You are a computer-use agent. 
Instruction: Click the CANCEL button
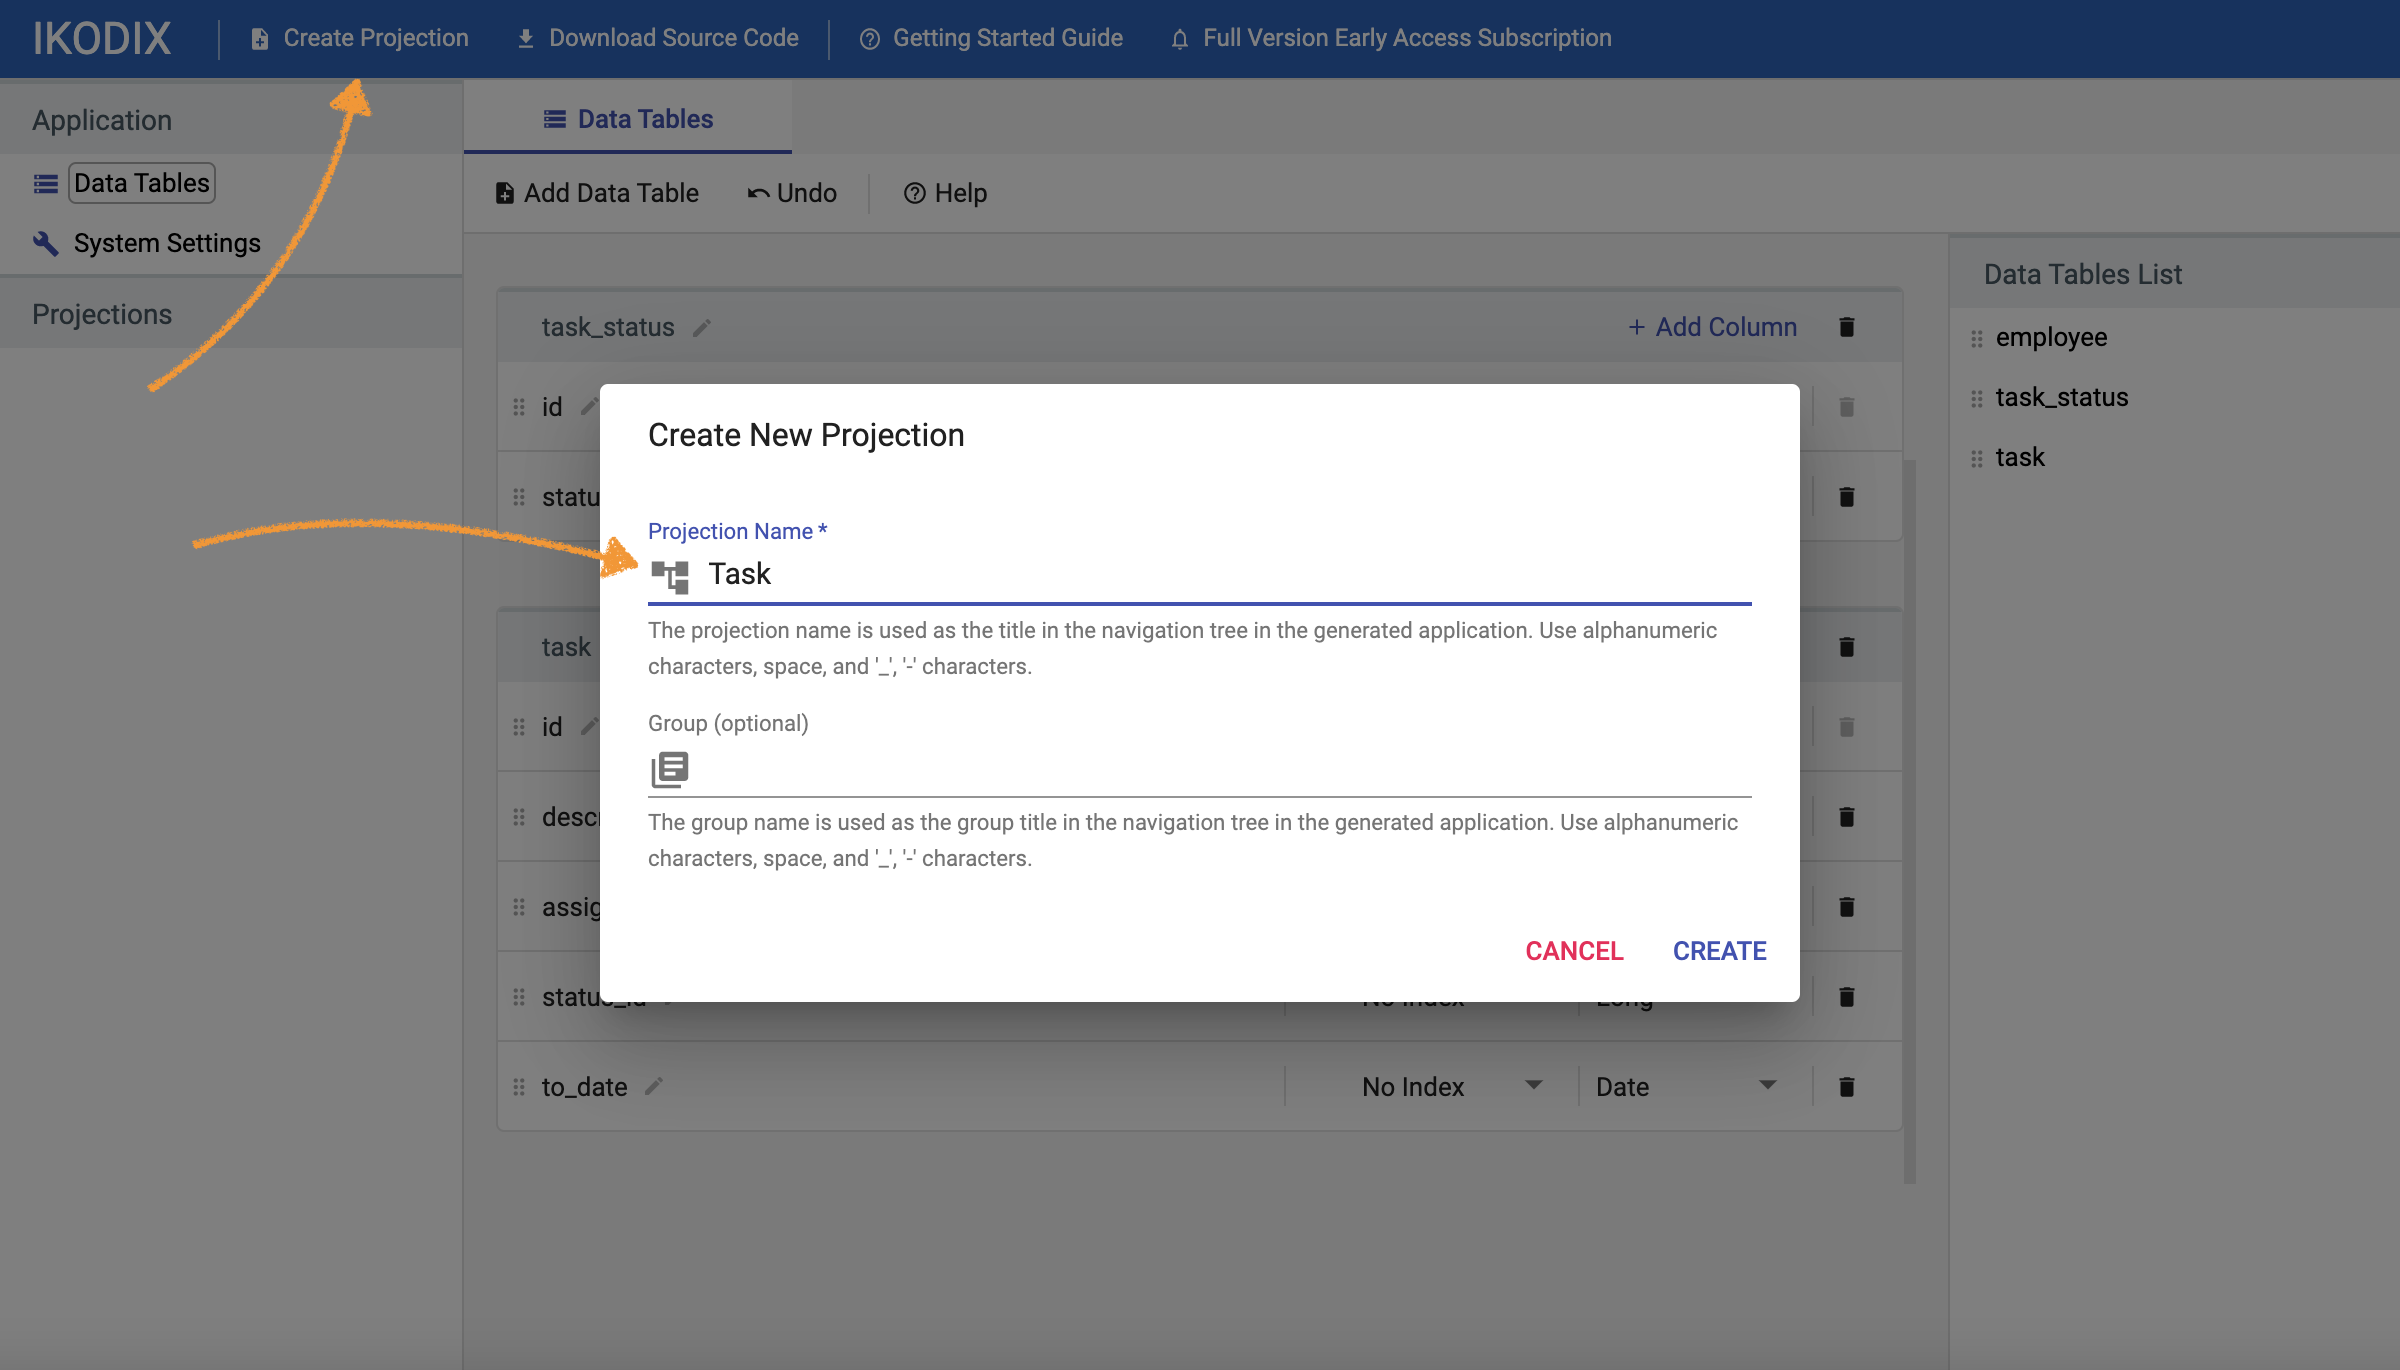pos(1573,950)
